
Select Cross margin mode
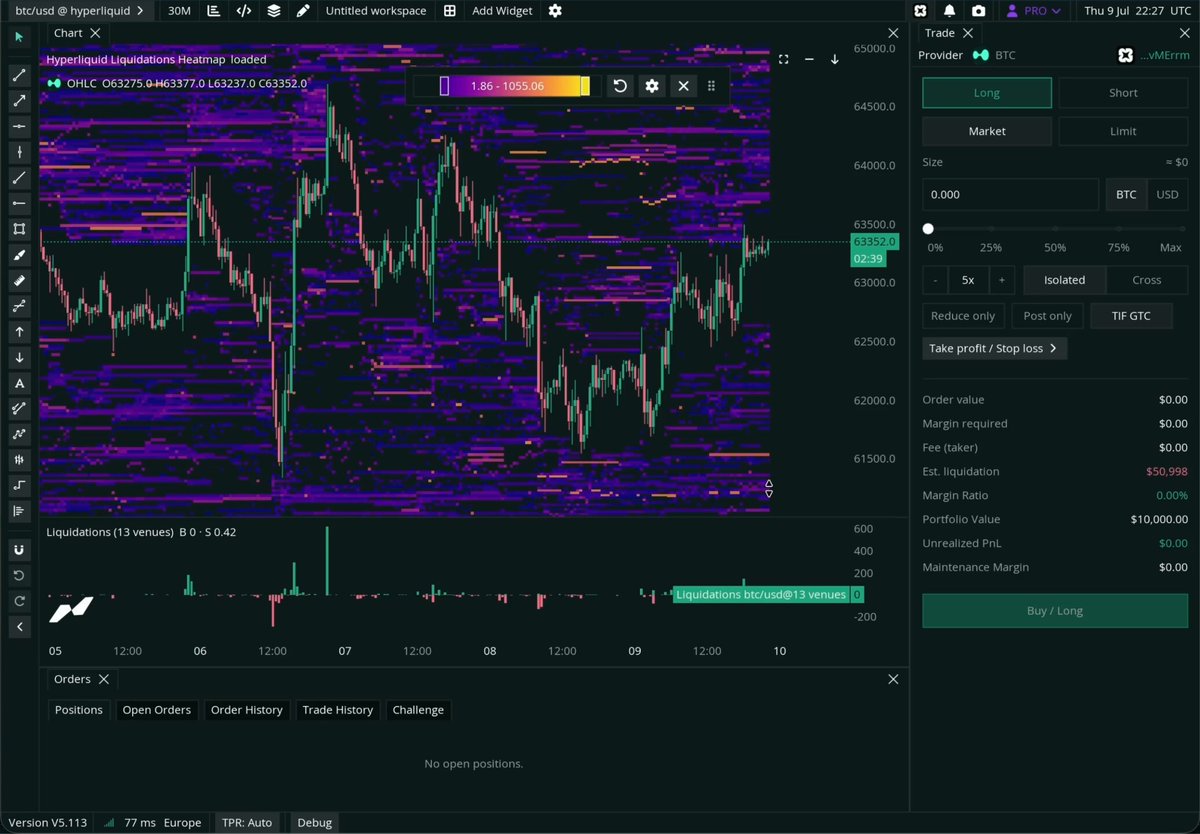coord(1147,280)
